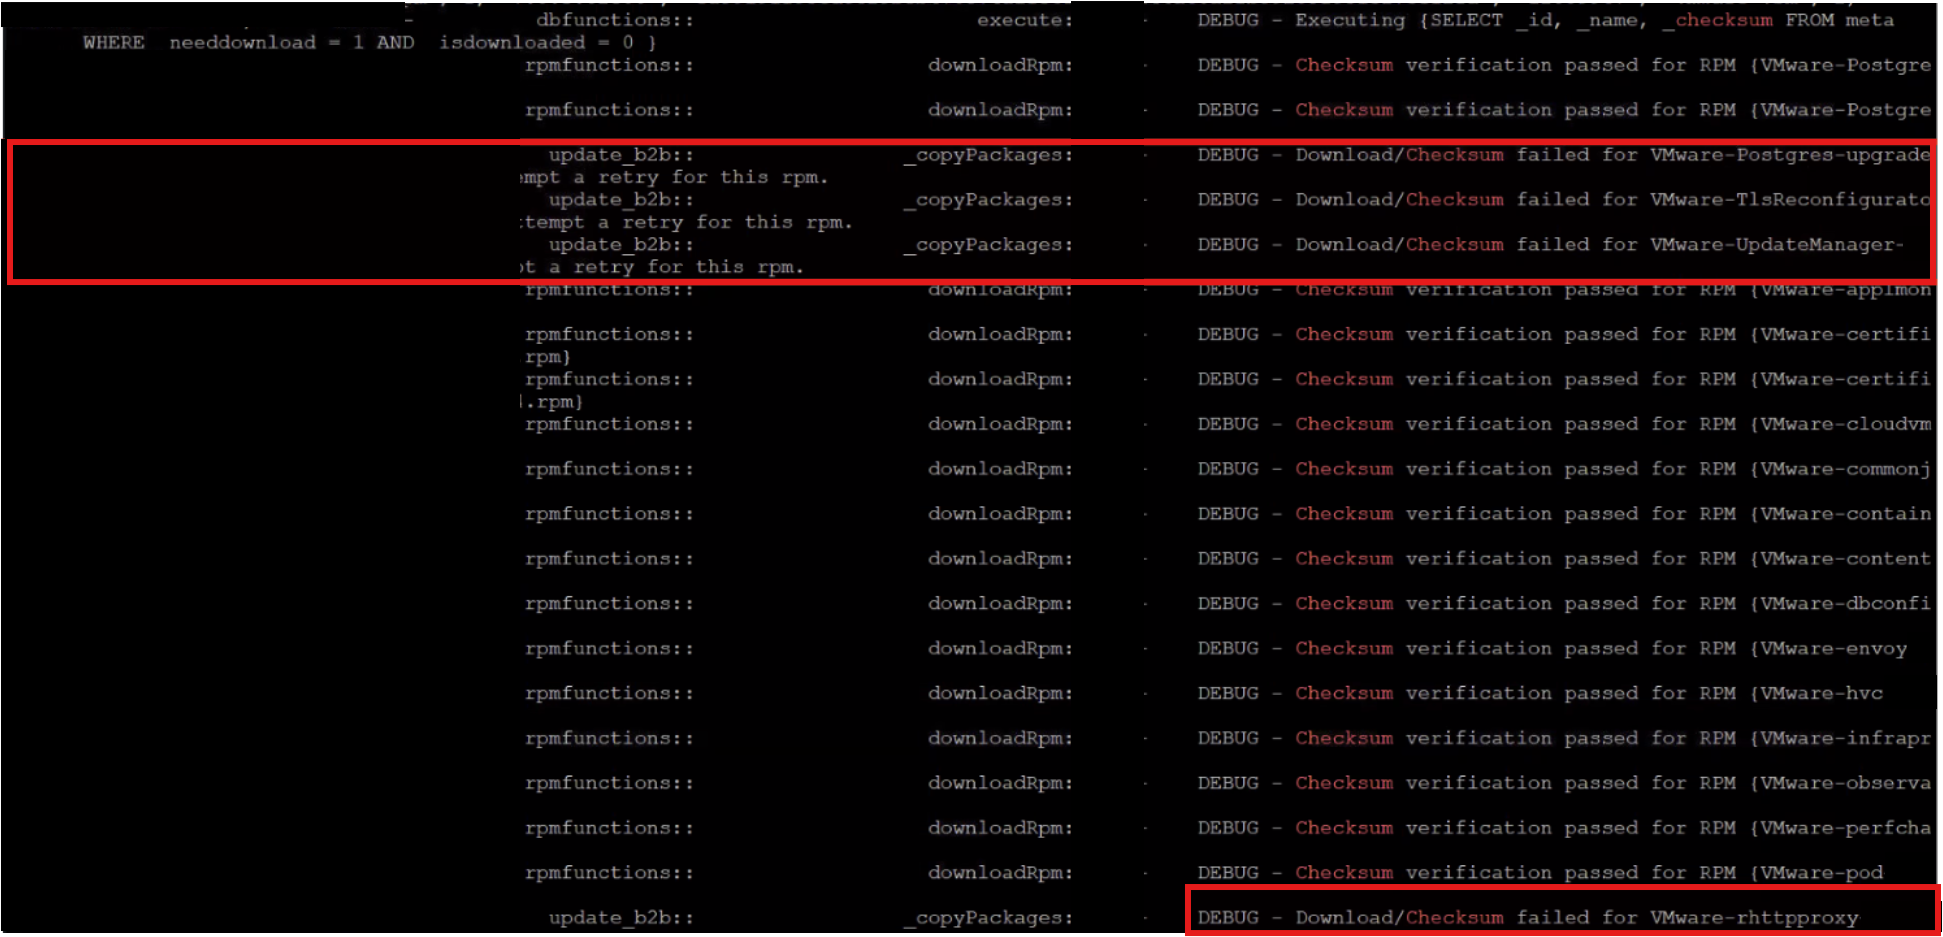Click 'downloadRpm:' in the VMware-contain row
Screen dimensions: 1943x937
pyautogui.click(x=1000, y=514)
